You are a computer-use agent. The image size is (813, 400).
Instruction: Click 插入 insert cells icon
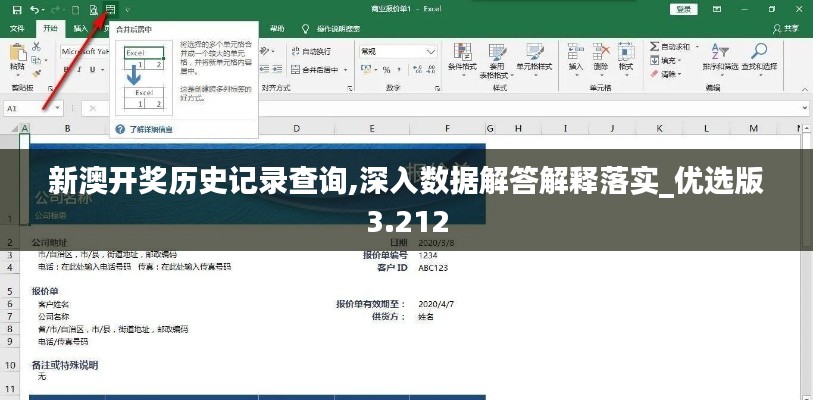click(x=576, y=51)
